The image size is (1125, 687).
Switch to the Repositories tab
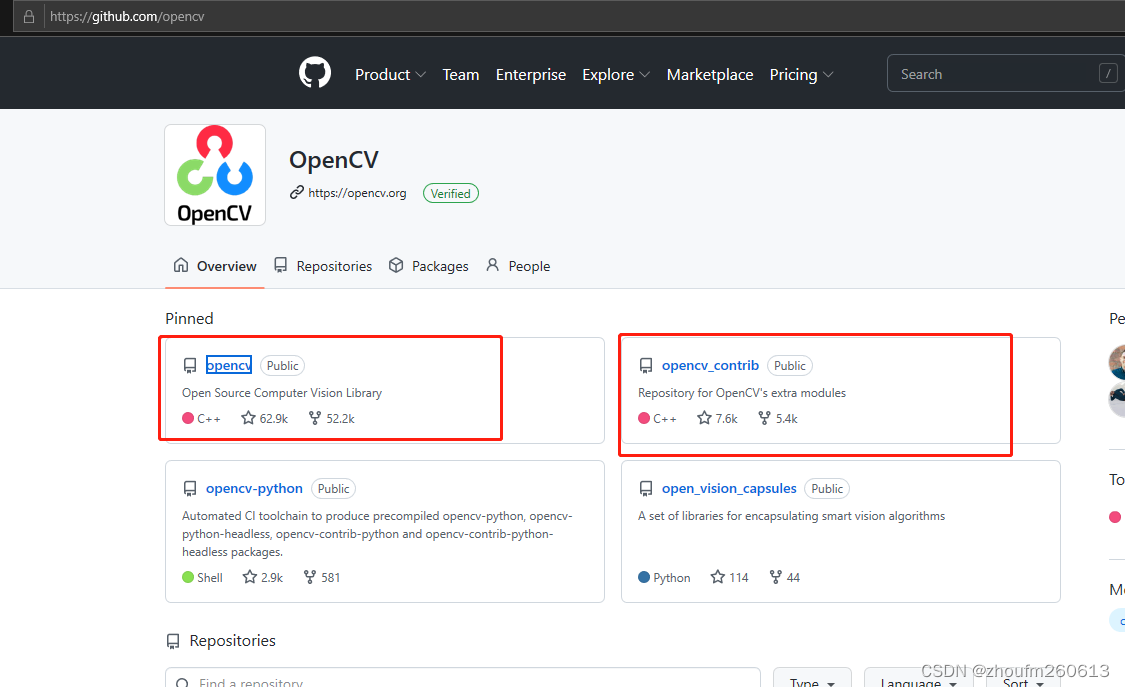[x=334, y=265]
